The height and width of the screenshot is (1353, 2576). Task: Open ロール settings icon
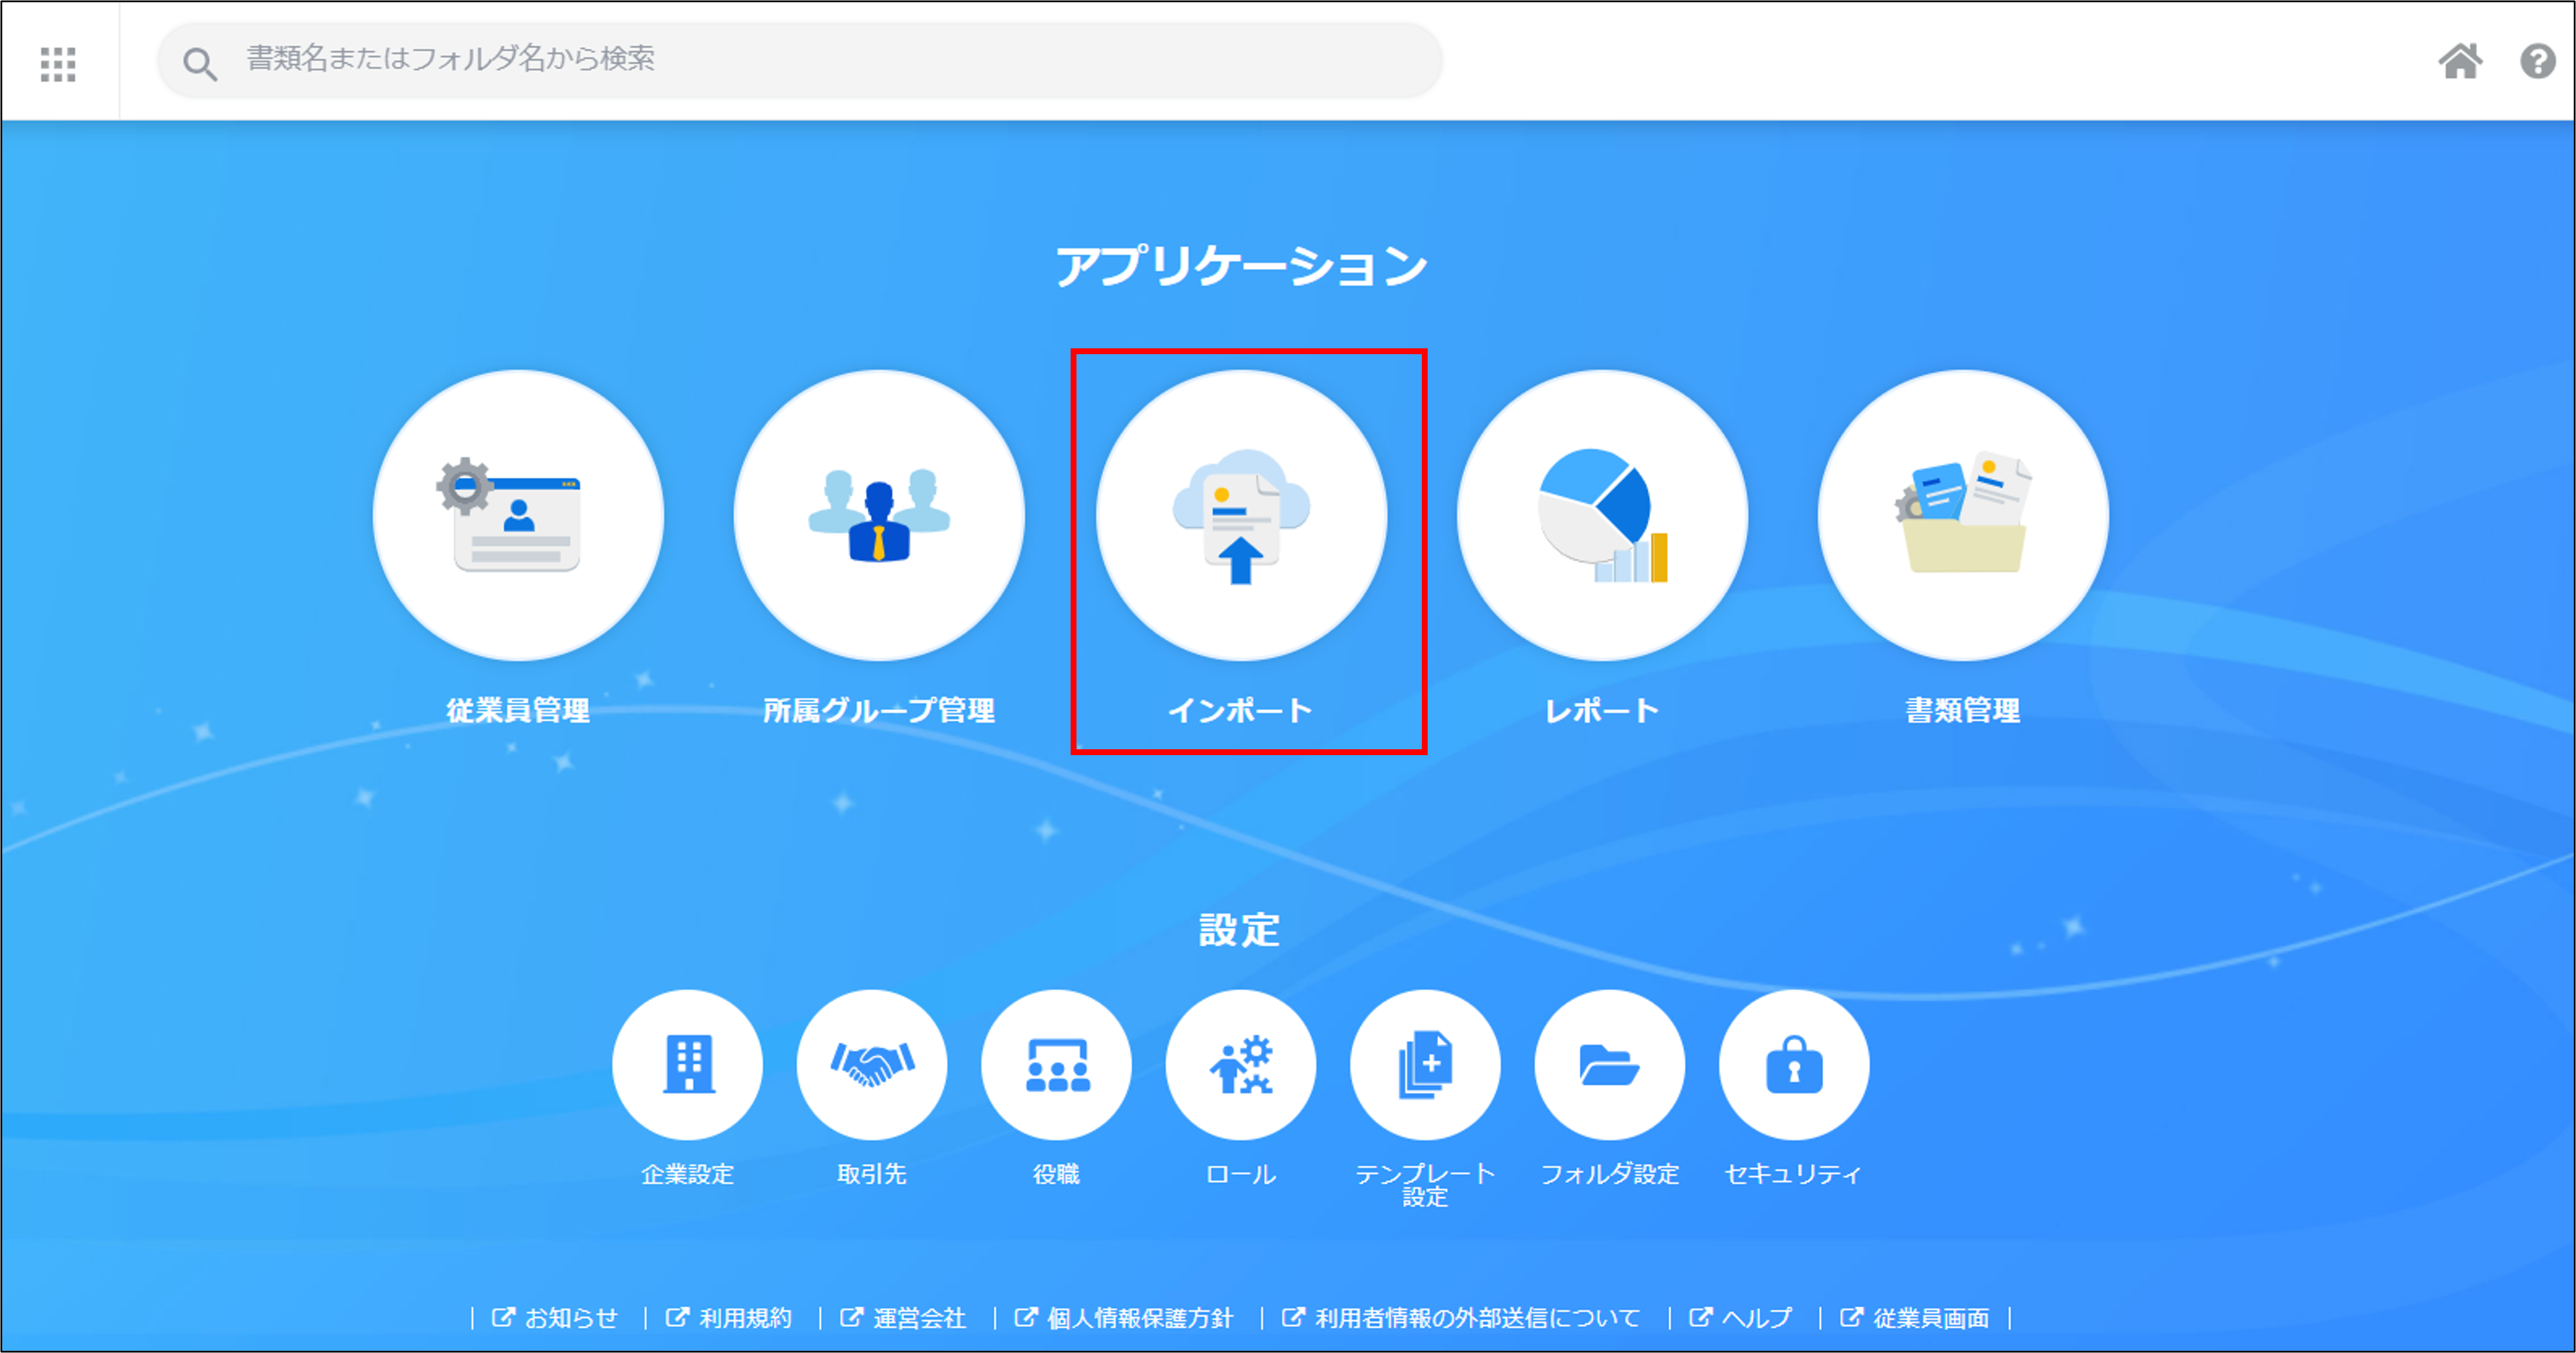point(1241,1065)
